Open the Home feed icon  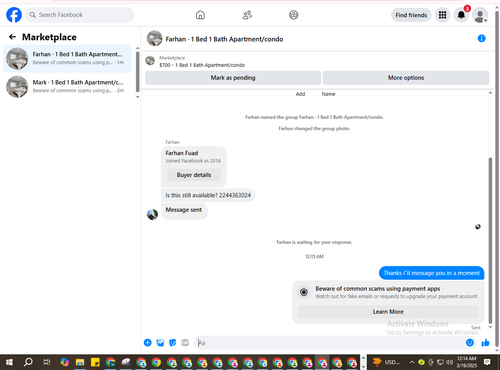point(200,15)
